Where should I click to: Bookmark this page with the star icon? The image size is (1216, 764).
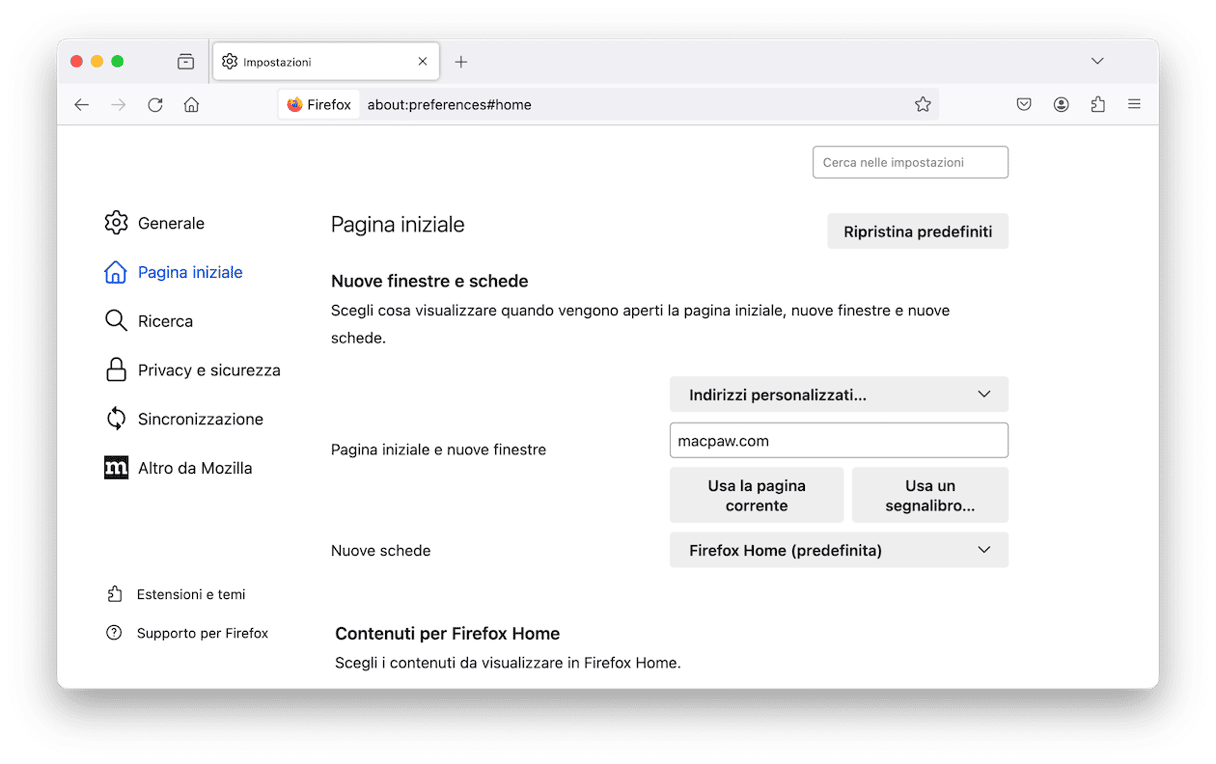point(923,105)
